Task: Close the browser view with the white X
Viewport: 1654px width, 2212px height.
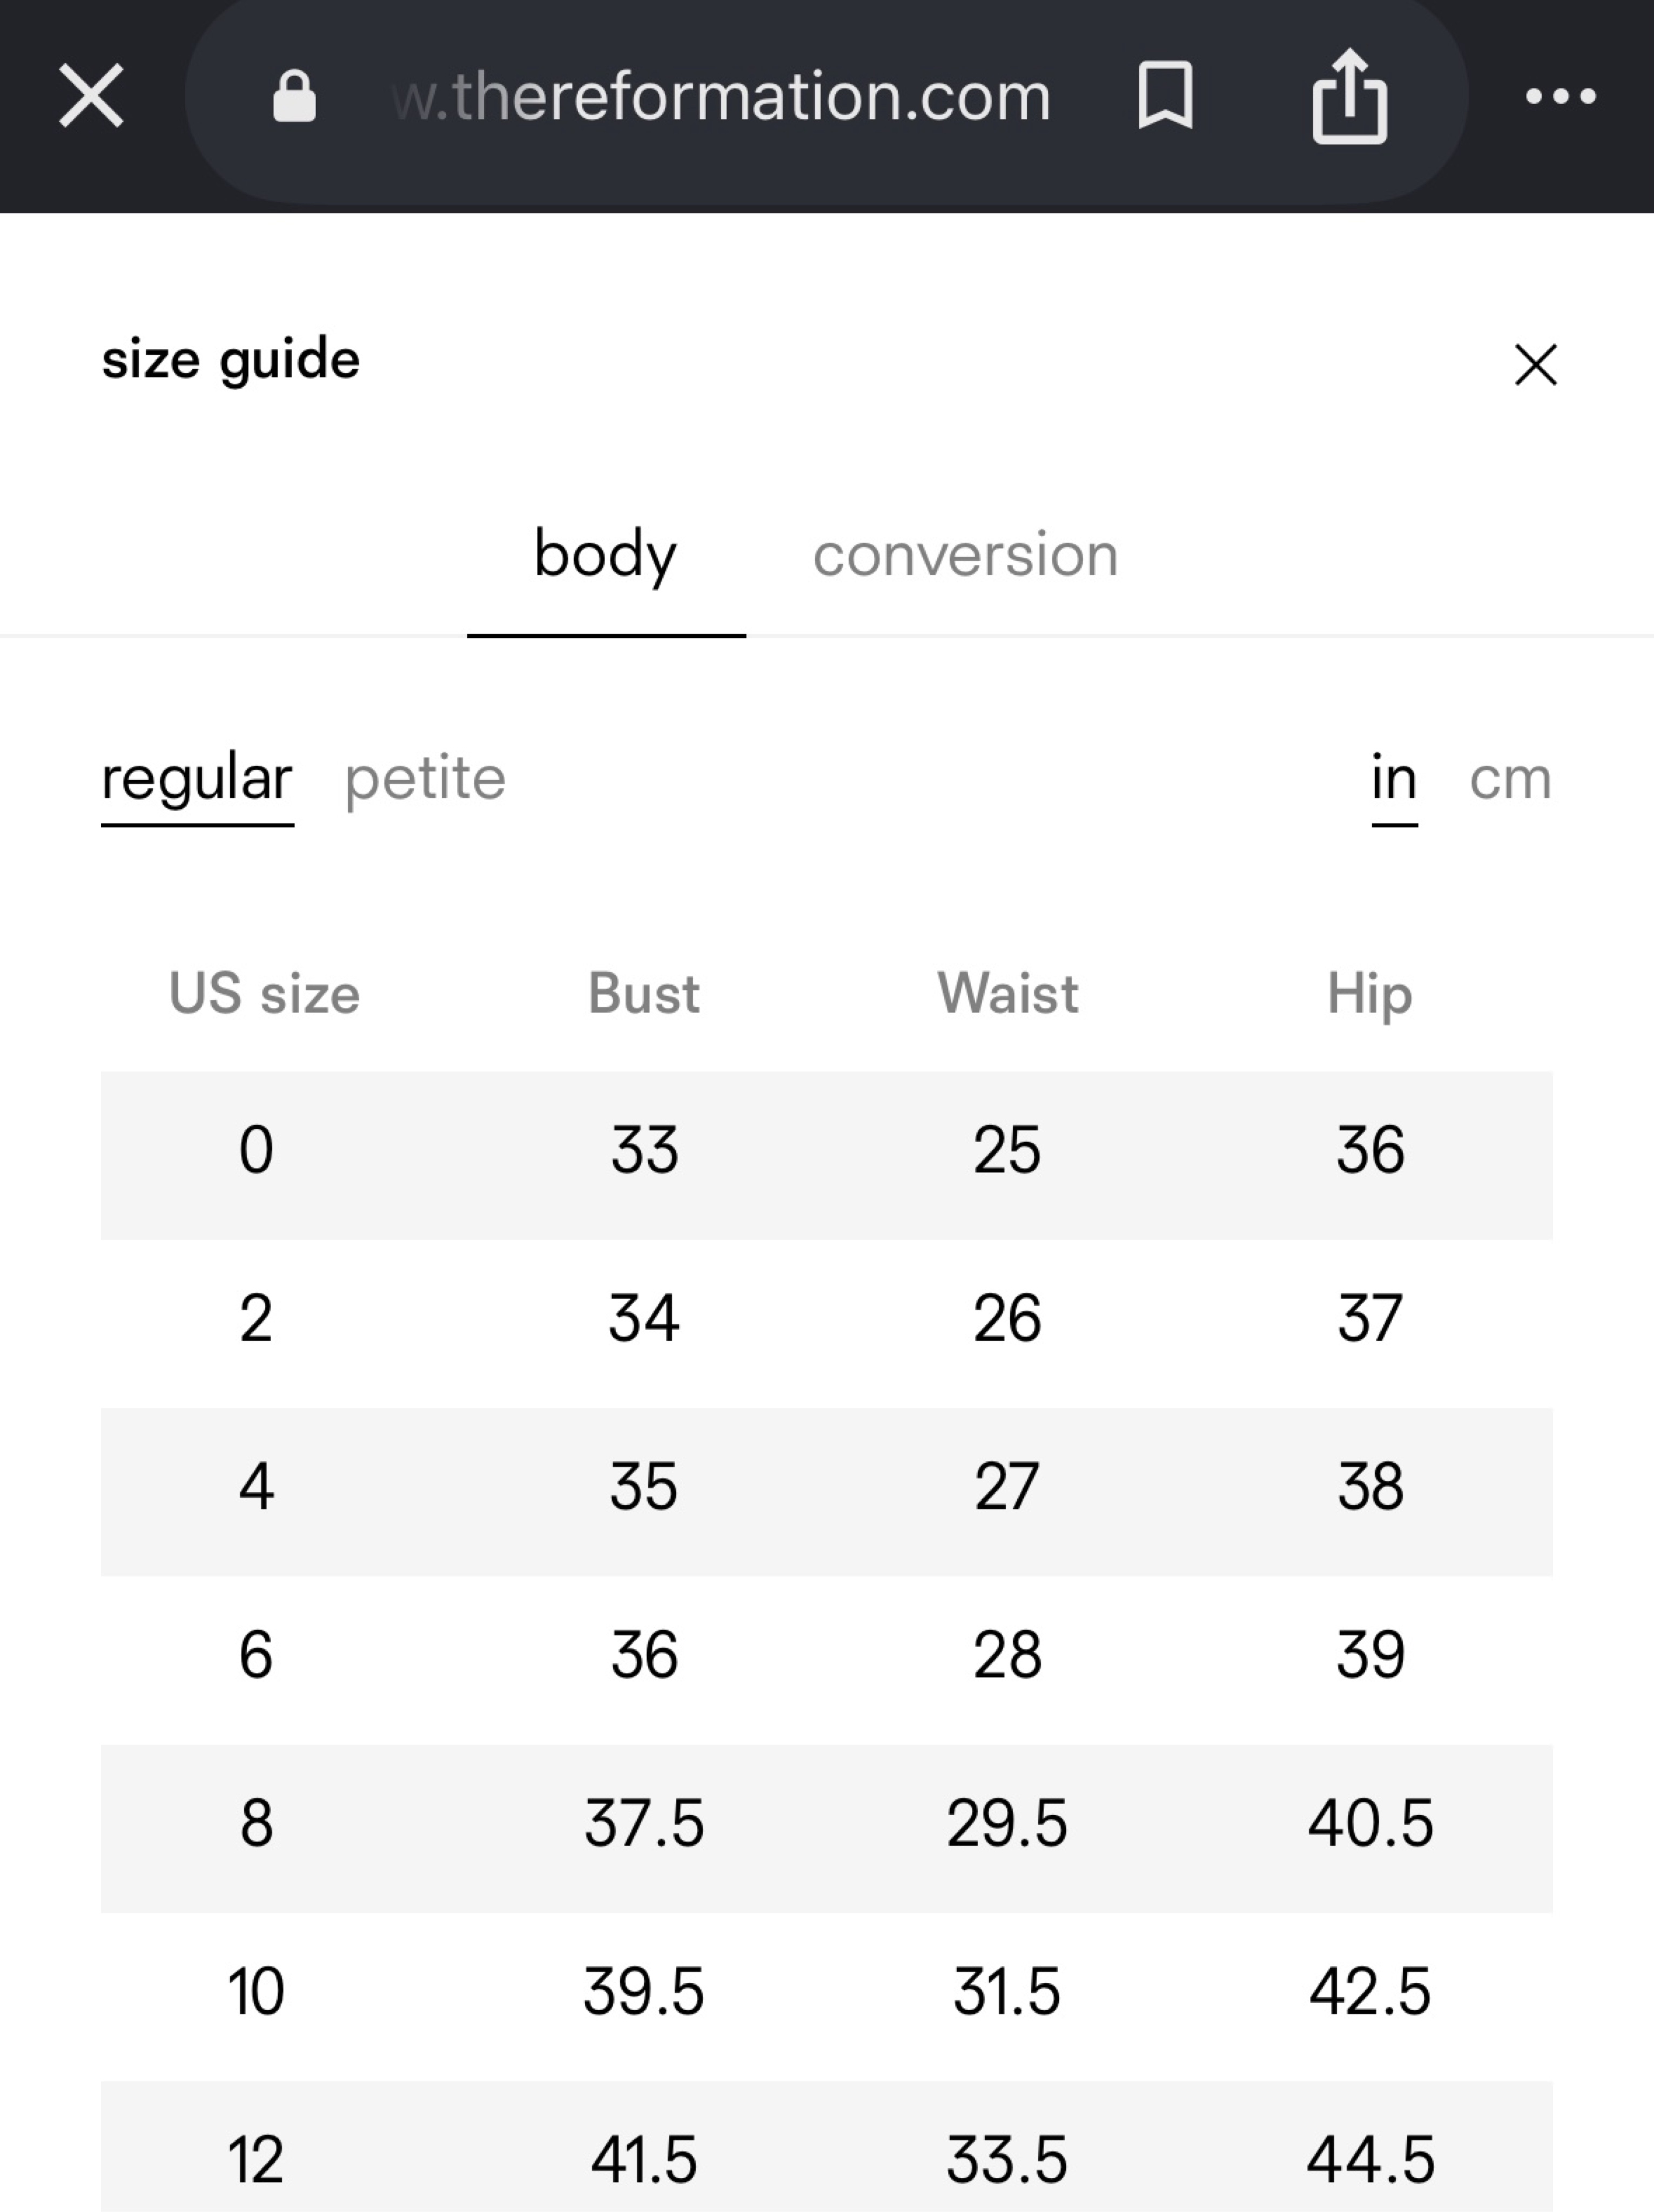Action: (x=91, y=96)
